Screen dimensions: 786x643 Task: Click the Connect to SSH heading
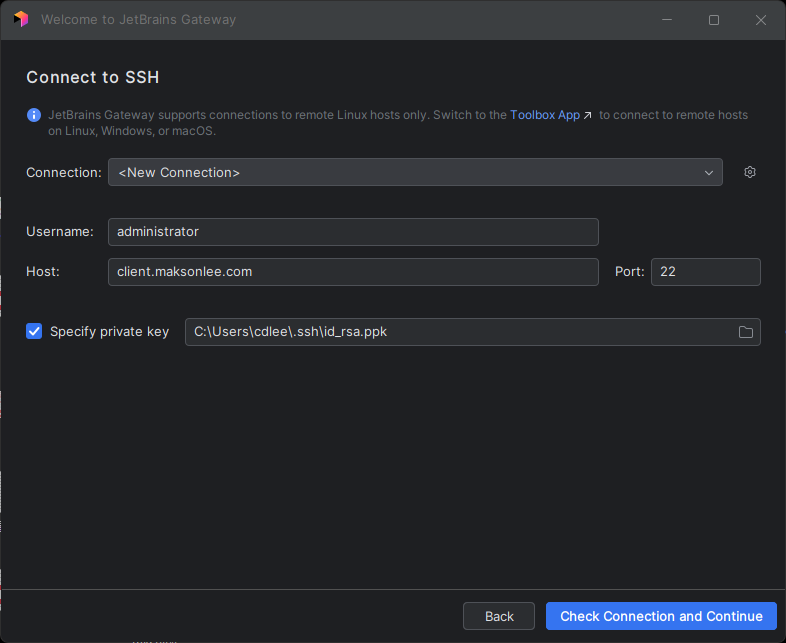coord(93,77)
